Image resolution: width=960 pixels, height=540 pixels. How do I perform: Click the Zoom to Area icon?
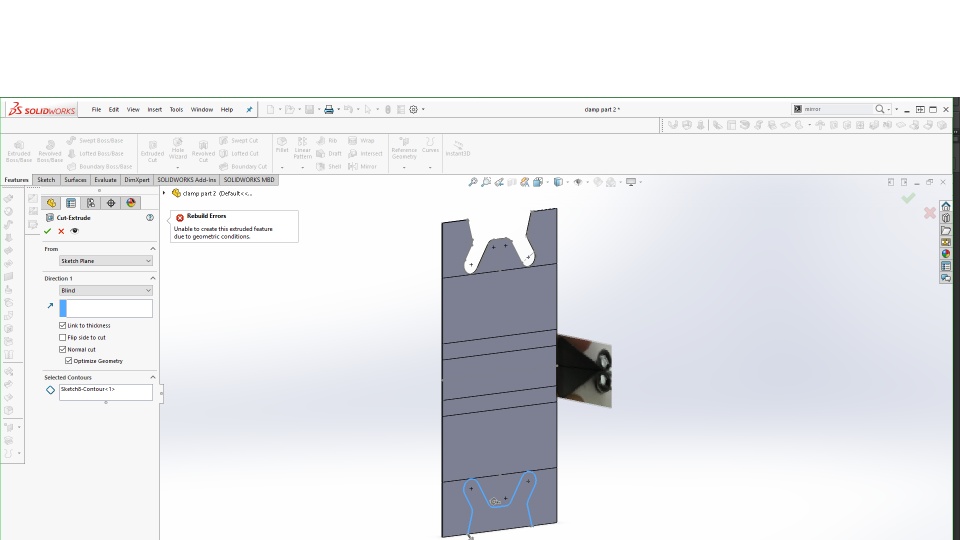486,182
